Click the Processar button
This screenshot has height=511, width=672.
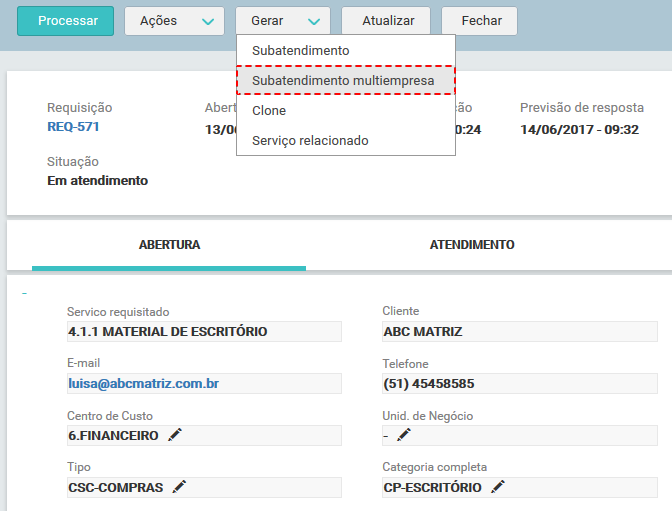(66, 21)
